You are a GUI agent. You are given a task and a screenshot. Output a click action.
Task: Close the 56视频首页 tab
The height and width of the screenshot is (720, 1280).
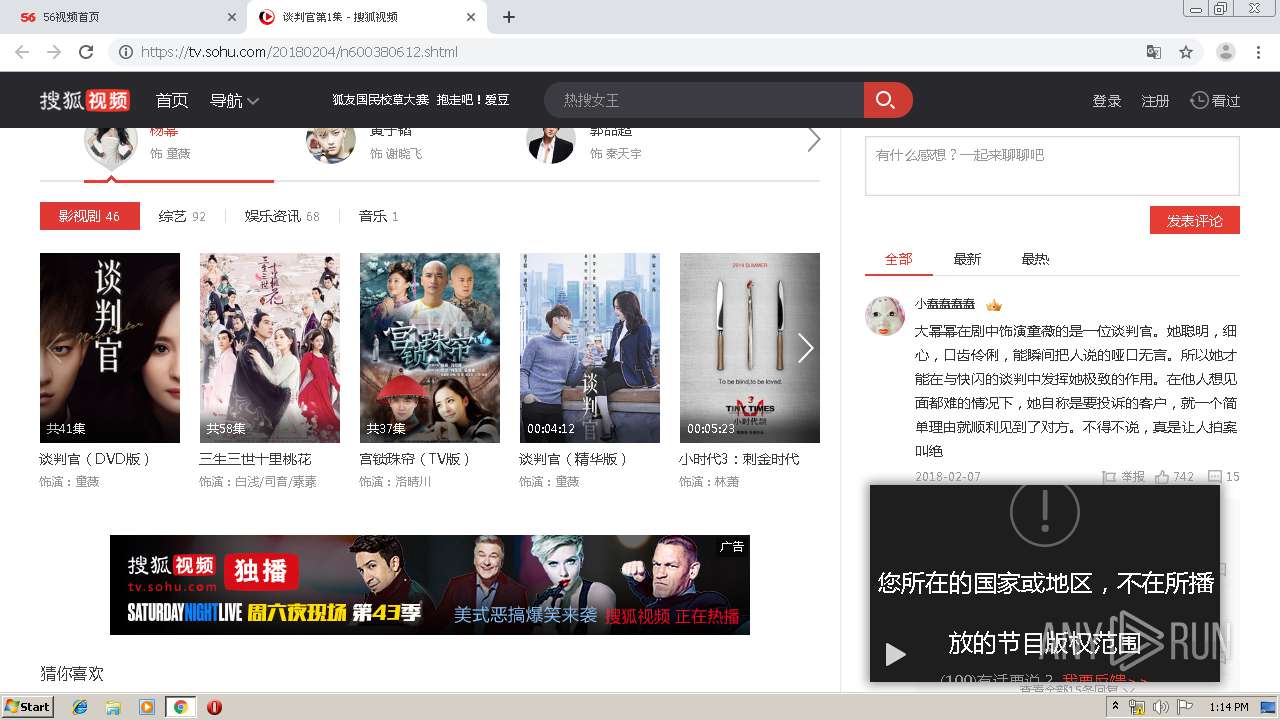[x=232, y=17]
